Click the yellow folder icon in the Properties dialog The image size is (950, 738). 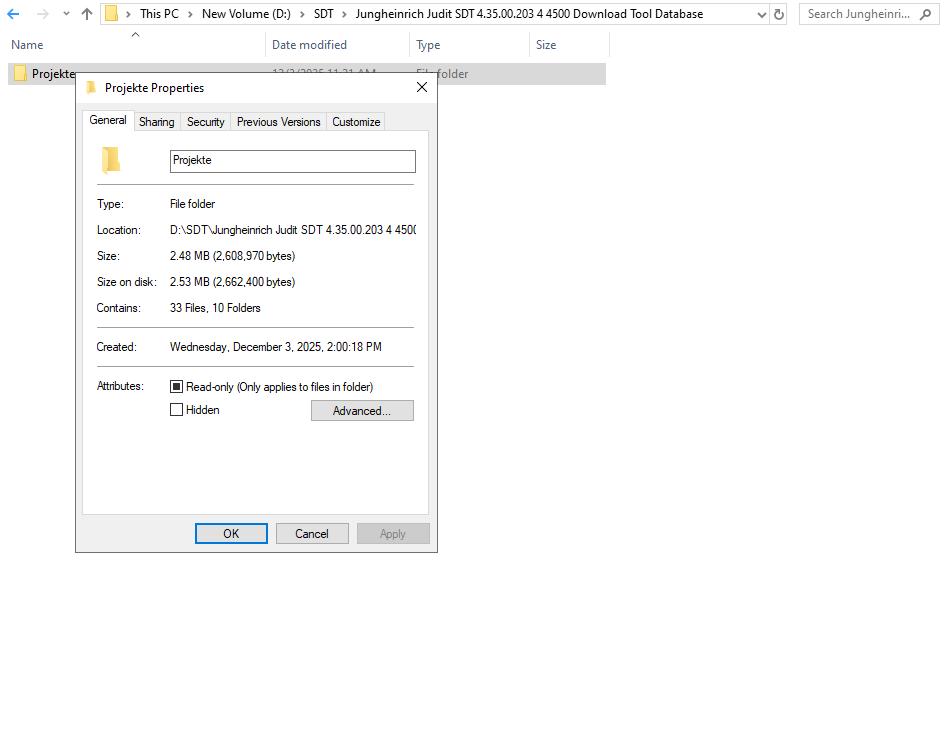click(x=112, y=160)
